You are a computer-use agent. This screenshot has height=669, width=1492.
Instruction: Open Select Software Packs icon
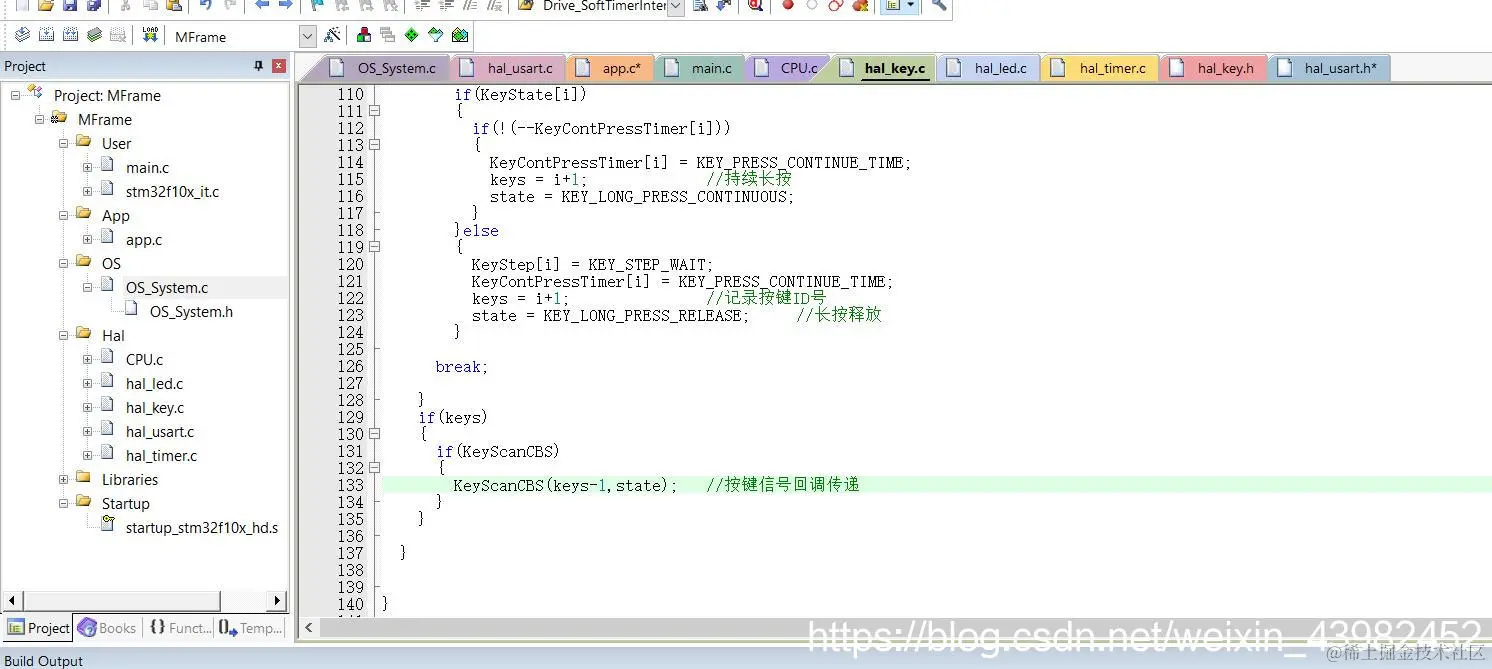click(x=435, y=35)
